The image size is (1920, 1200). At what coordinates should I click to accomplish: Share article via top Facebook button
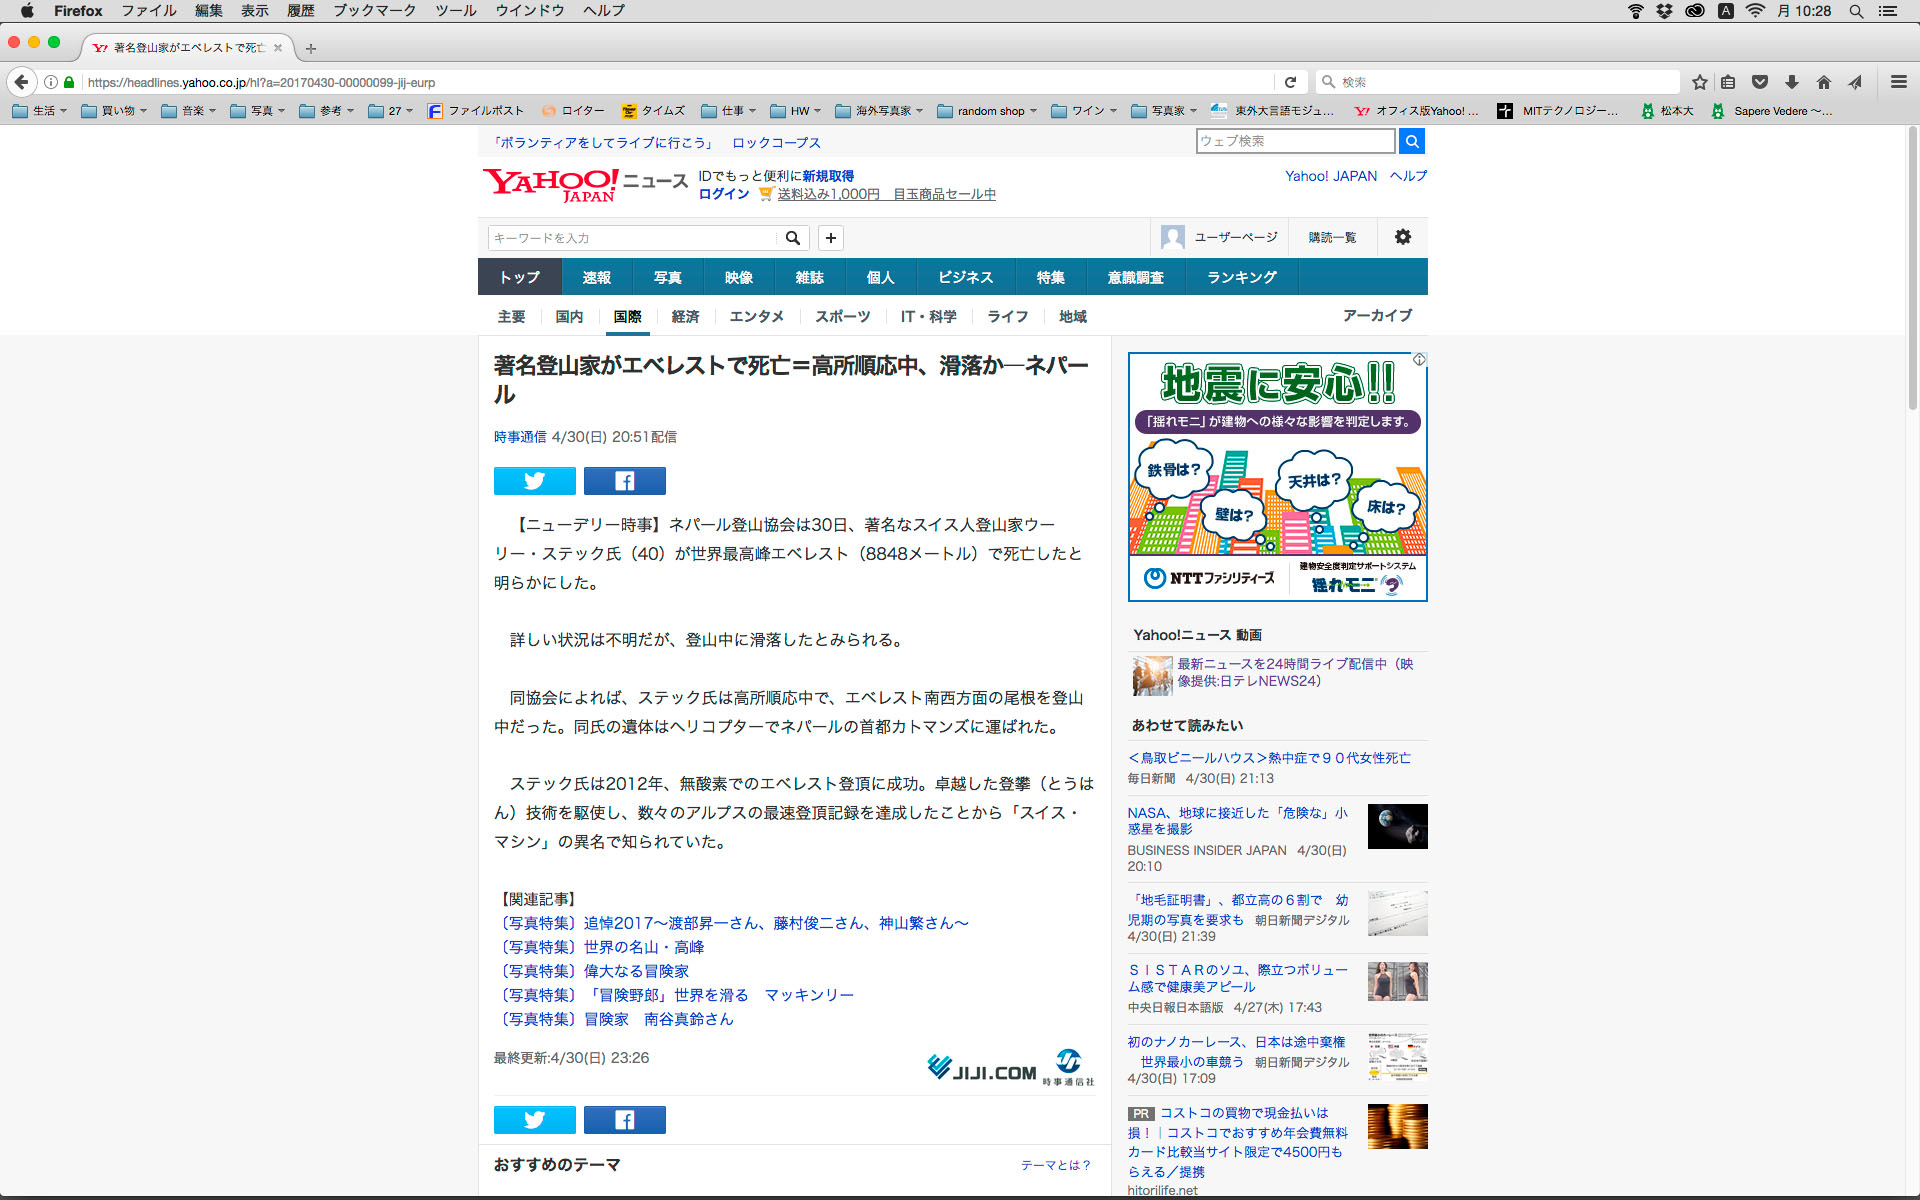click(624, 481)
